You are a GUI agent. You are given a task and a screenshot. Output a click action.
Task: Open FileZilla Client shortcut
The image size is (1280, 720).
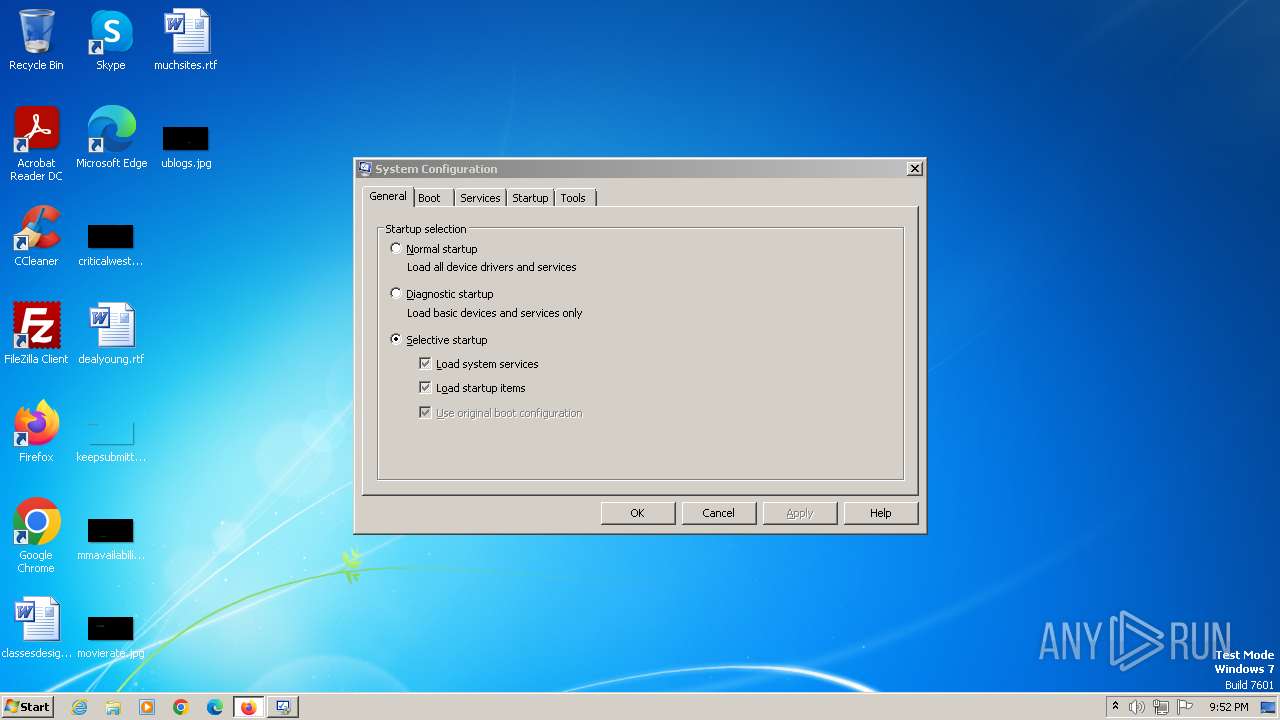(x=36, y=333)
